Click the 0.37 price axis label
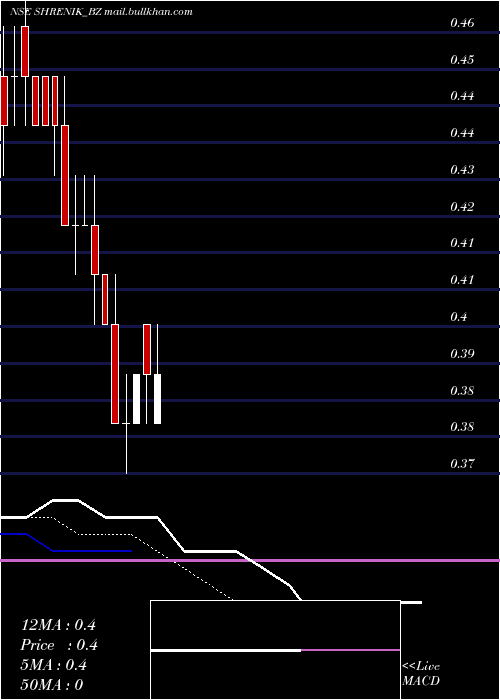Screen dimensions: 500x700 click(x=462, y=463)
